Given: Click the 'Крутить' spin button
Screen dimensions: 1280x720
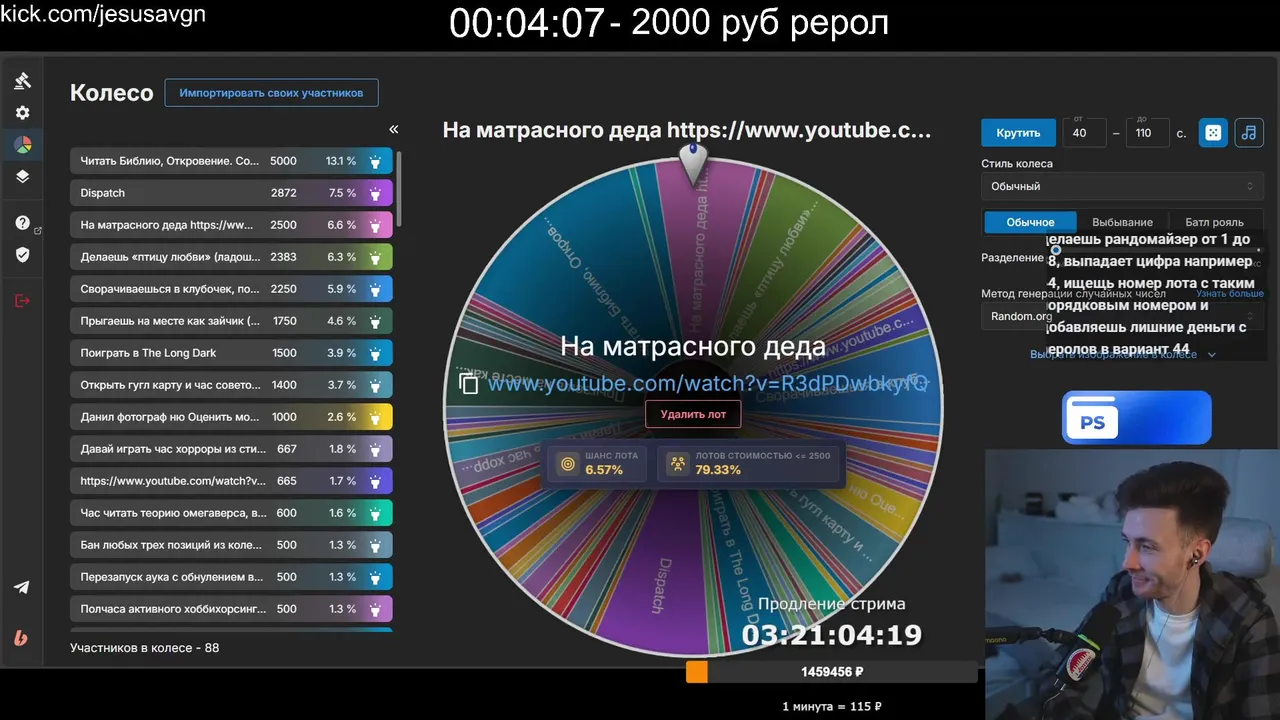Looking at the screenshot, I should tap(1018, 132).
